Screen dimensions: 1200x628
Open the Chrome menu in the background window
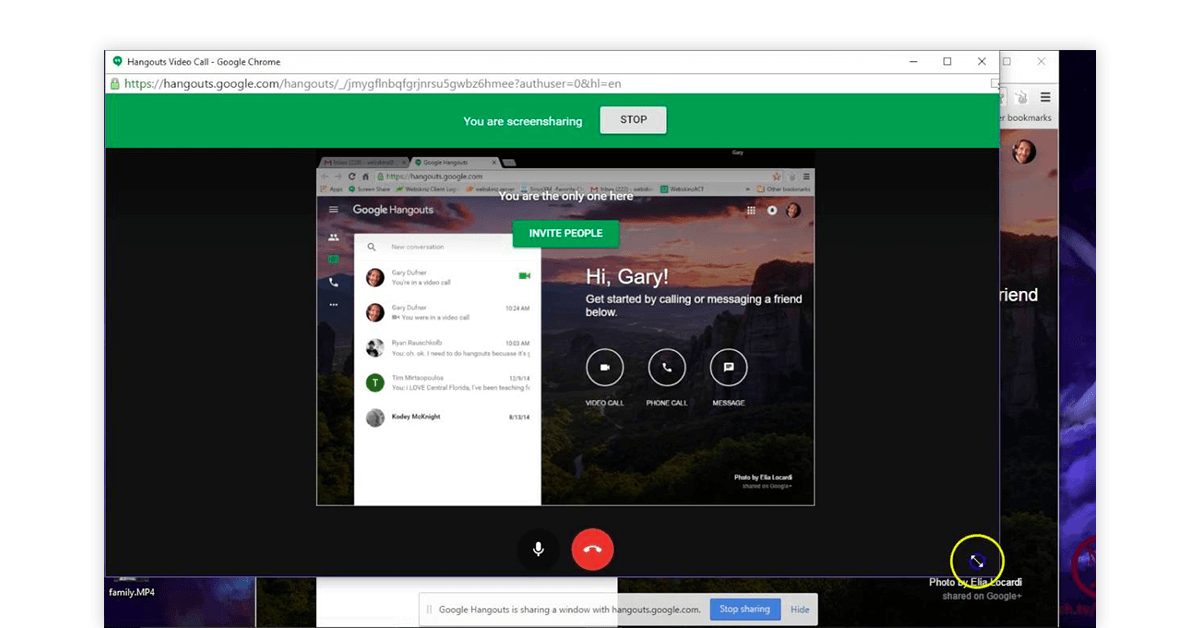tap(1046, 97)
